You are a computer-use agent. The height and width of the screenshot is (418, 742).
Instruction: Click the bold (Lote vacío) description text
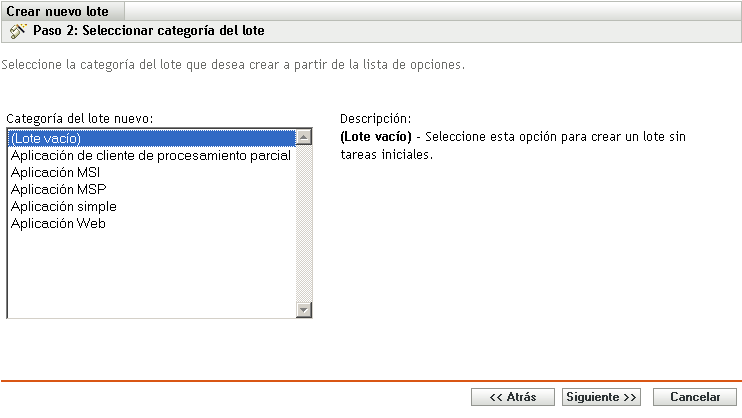pyautogui.click(x=376, y=136)
